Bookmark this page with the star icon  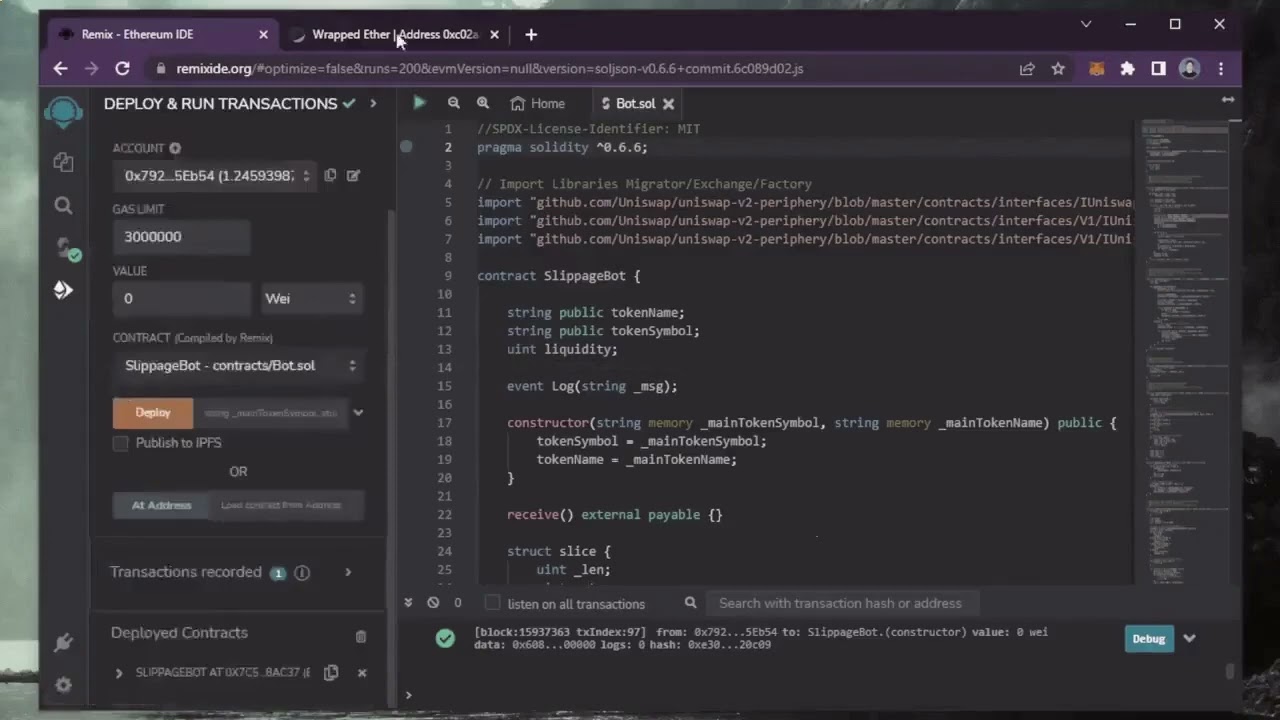click(1058, 69)
